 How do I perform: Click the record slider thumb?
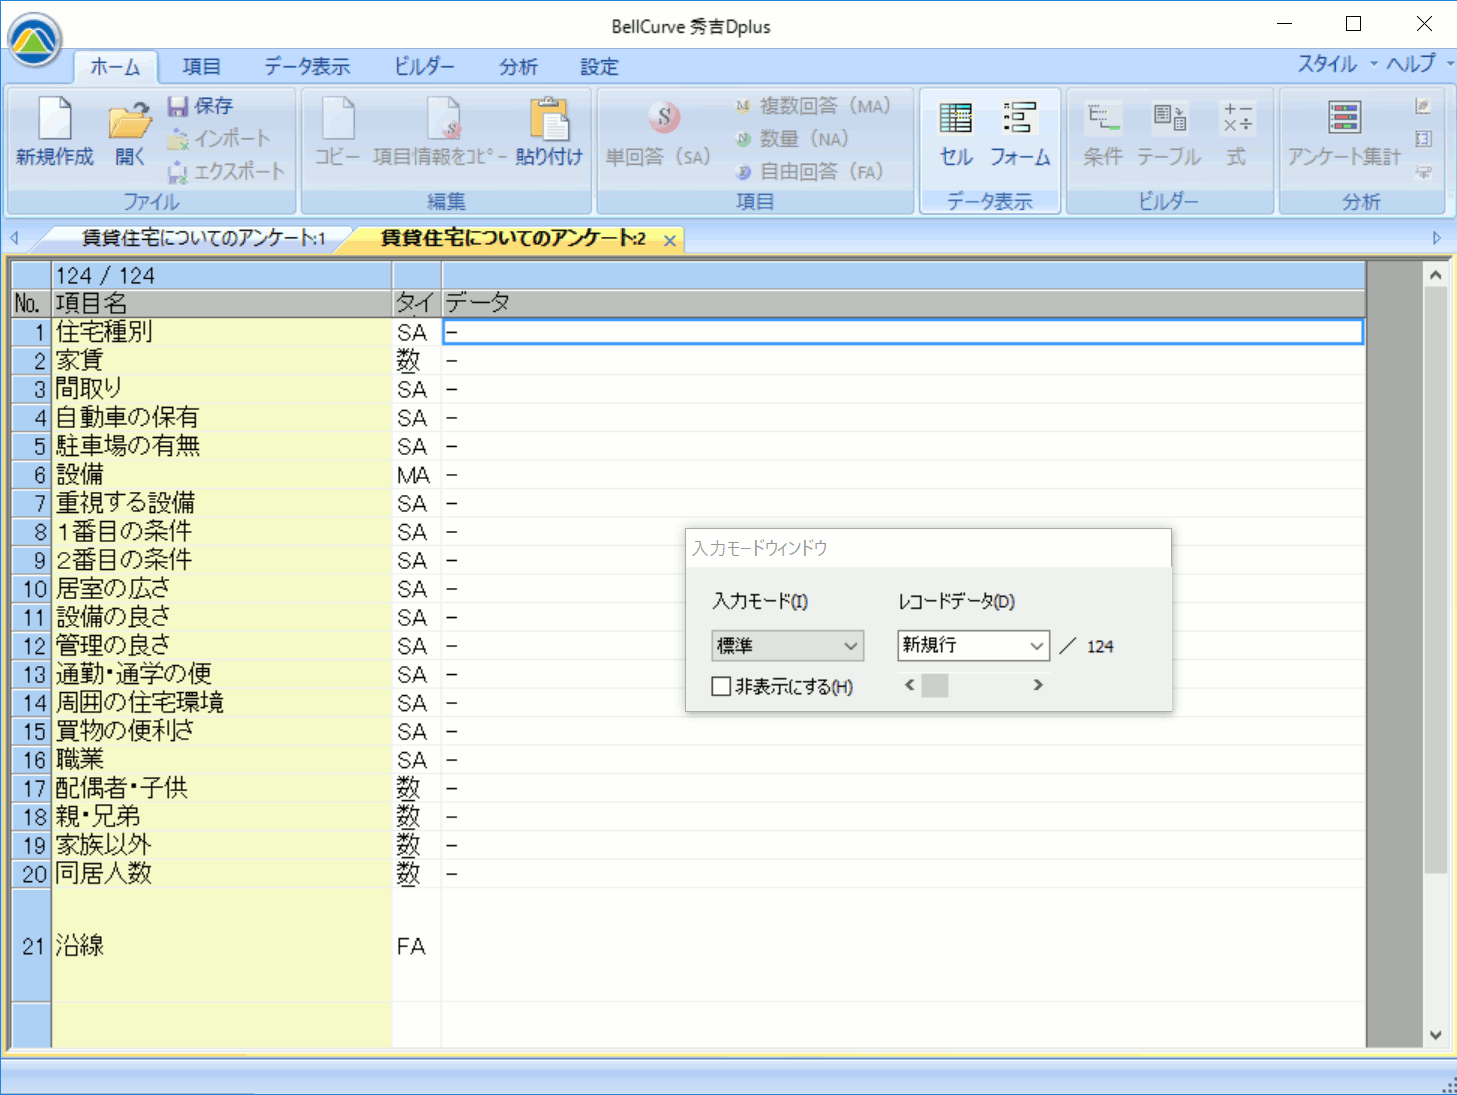[935, 685]
